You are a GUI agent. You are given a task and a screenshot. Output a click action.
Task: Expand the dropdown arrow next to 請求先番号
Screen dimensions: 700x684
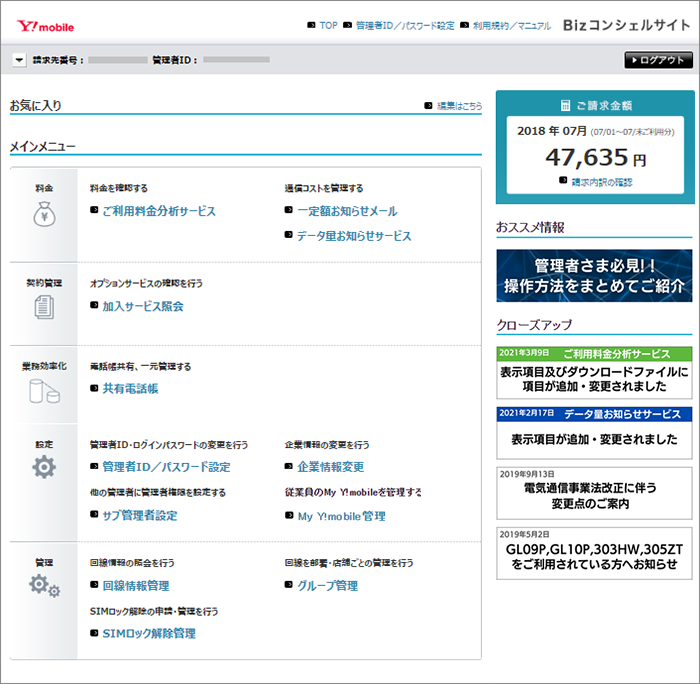[19, 59]
